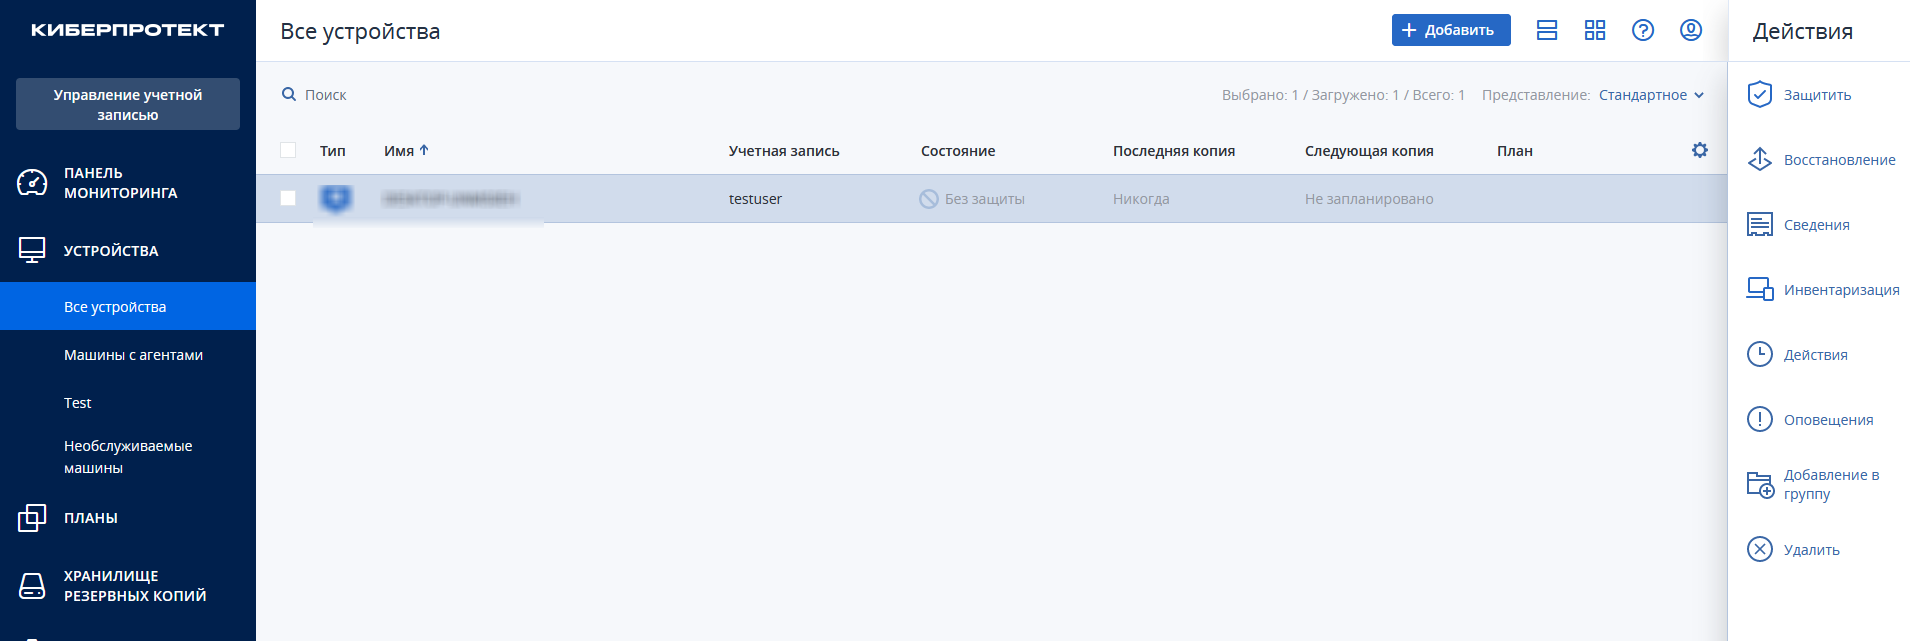Click the Защитить shield icon
The width and height of the screenshot is (1910, 641).
1760,94
